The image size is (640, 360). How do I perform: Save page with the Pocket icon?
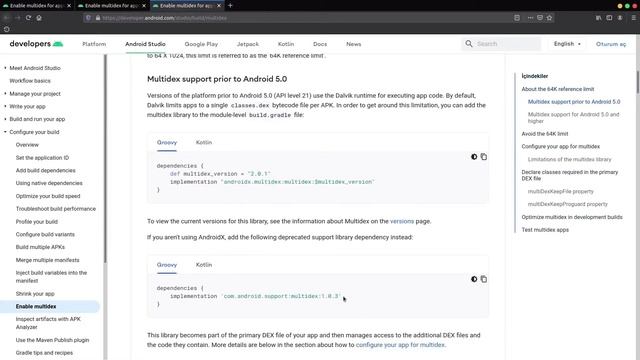tap(540, 18)
